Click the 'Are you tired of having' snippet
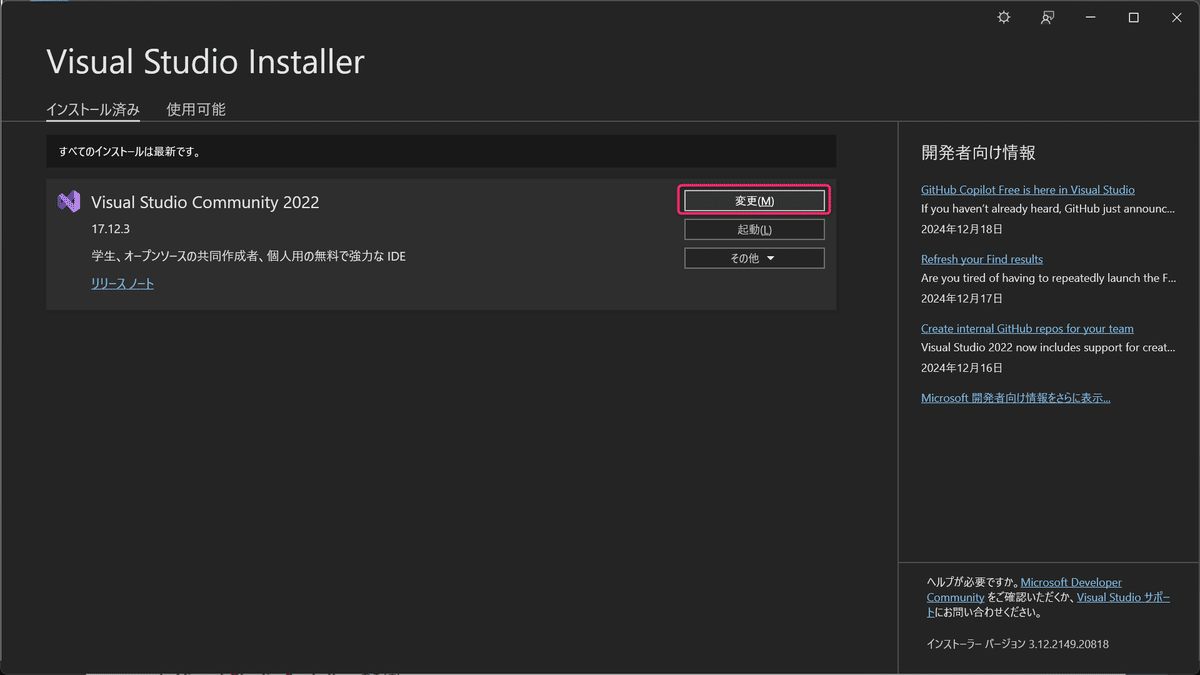Viewport: 1200px width, 675px height. (x=1048, y=278)
